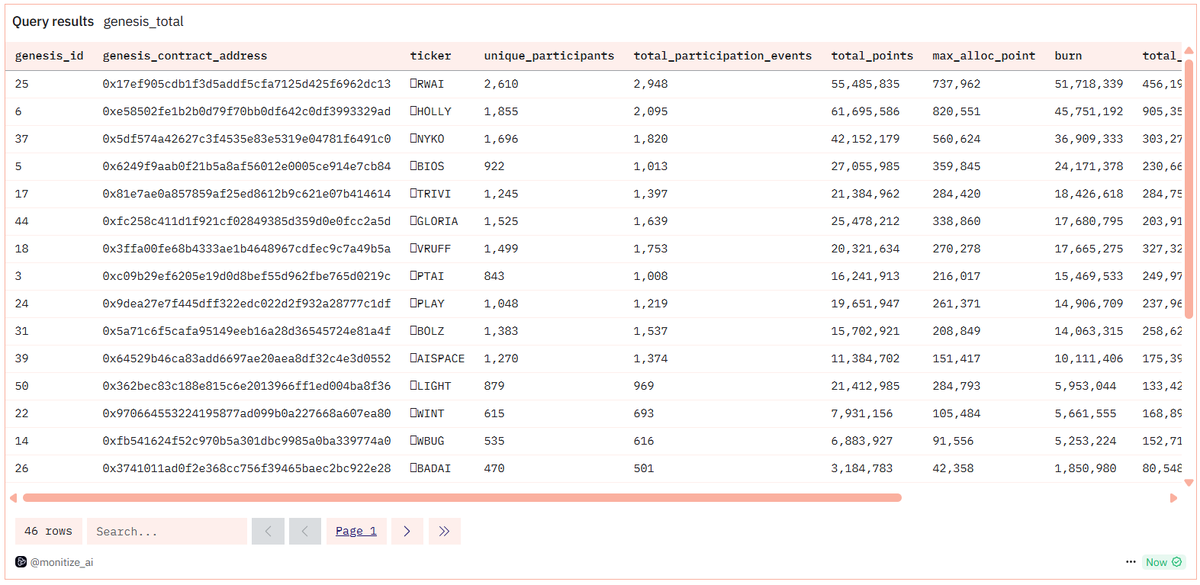Click total_points value 3,184,783

[x=863, y=467]
